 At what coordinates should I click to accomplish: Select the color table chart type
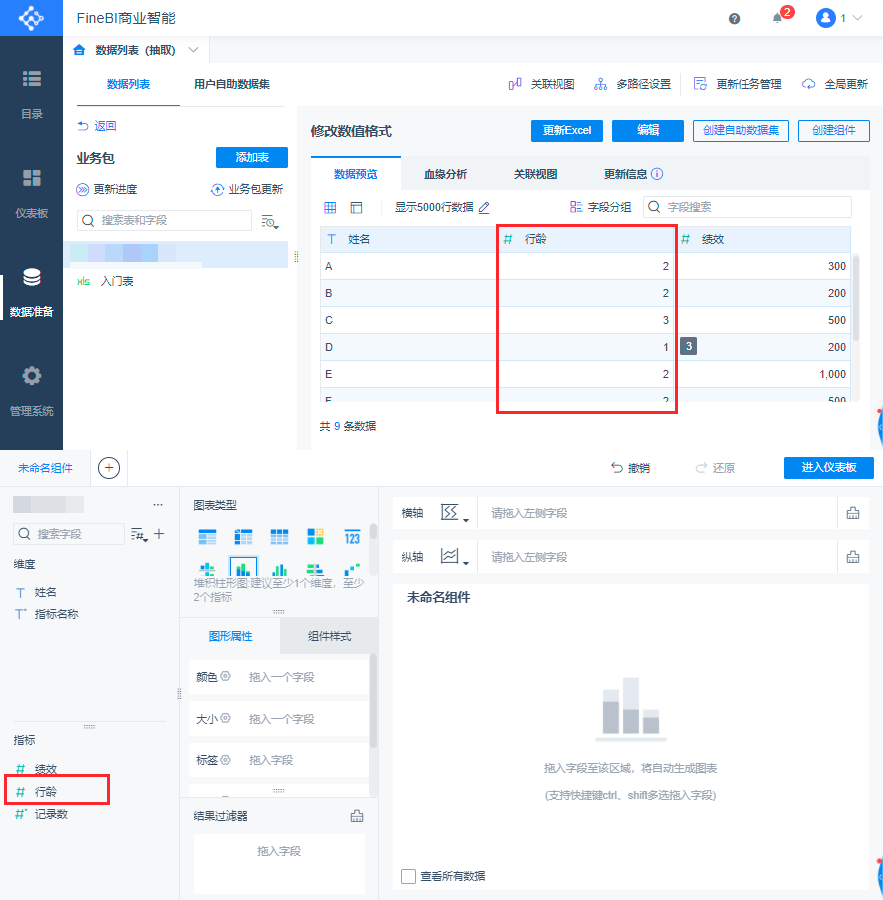click(x=316, y=537)
